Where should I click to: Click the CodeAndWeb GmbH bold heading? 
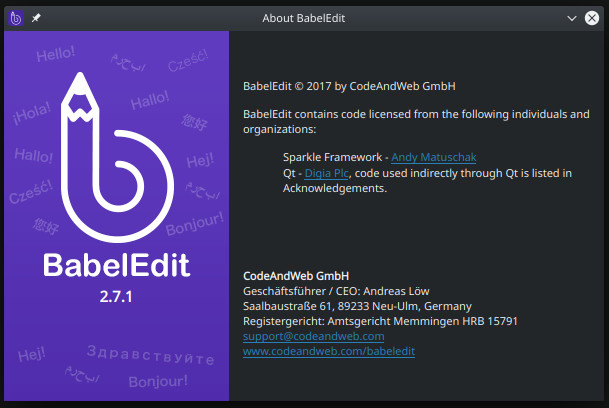tap(296, 276)
